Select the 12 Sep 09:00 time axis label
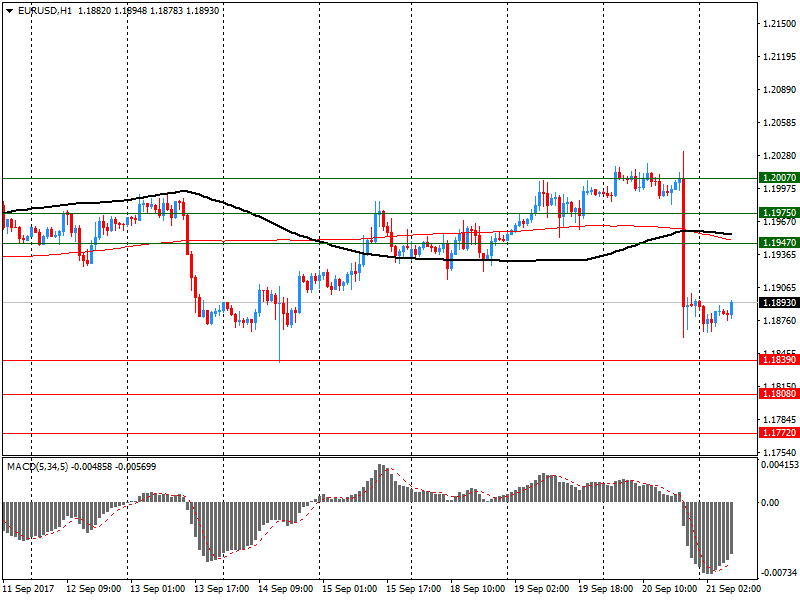Viewport: 800px width, 600px height. [93, 588]
